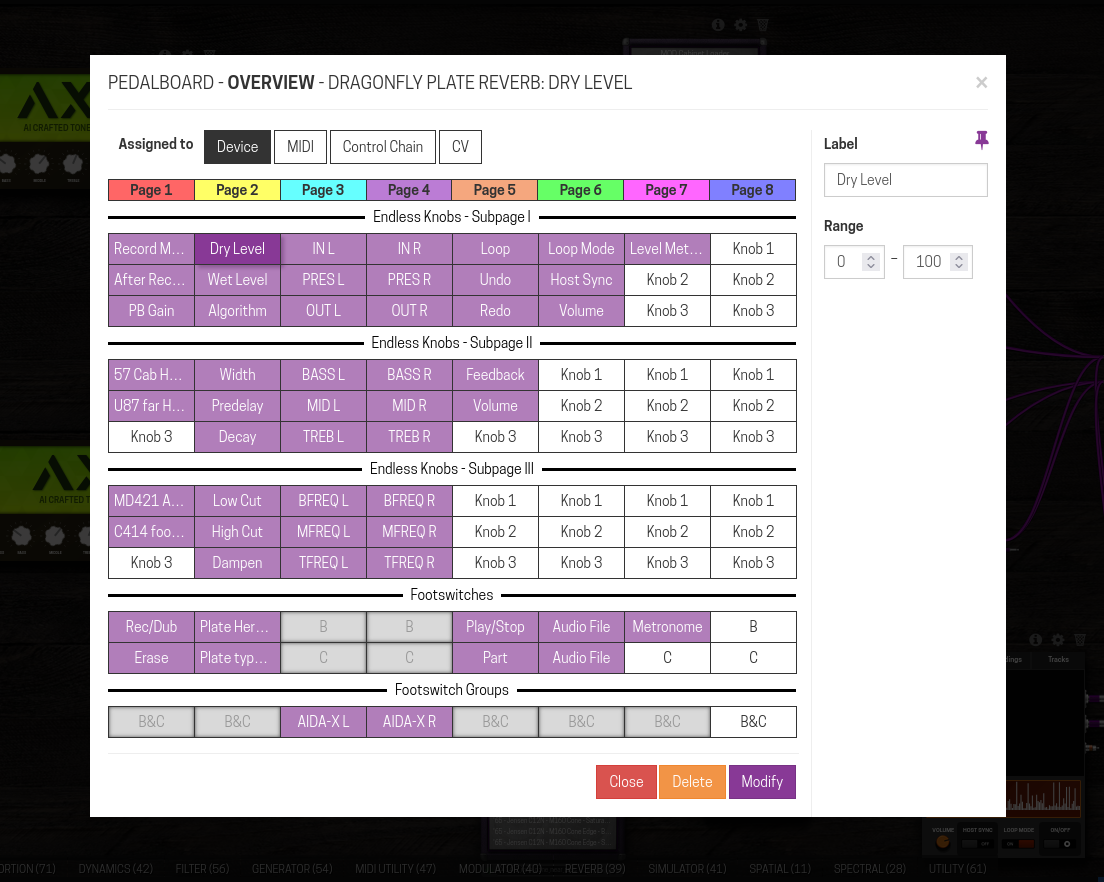
Task: Increase the Range maximum with up arrow
Action: [959, 258]
